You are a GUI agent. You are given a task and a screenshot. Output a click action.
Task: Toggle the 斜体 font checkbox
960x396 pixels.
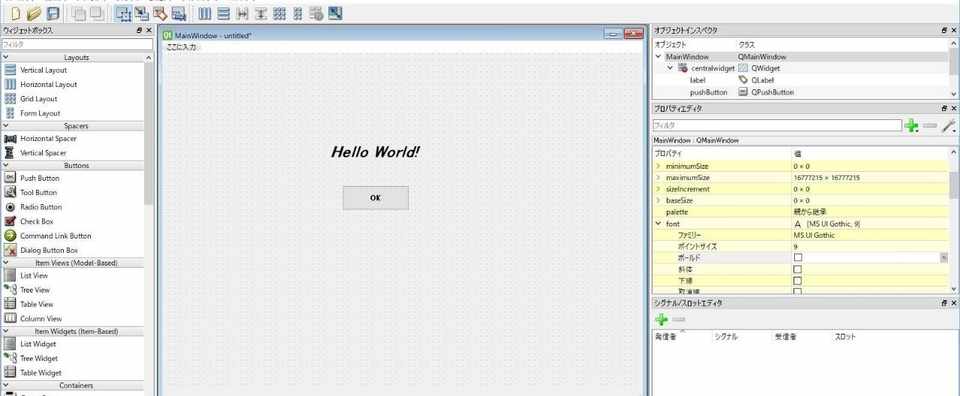tap(798, 269)
